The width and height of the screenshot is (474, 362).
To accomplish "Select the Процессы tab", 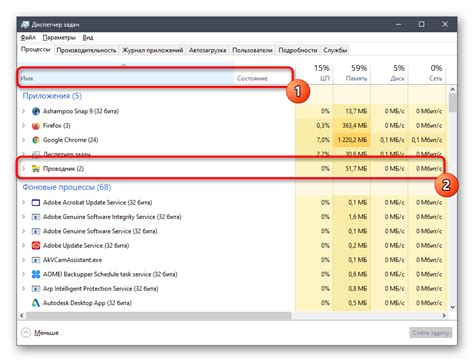I will pyautogui.click(x=36, y=49).
